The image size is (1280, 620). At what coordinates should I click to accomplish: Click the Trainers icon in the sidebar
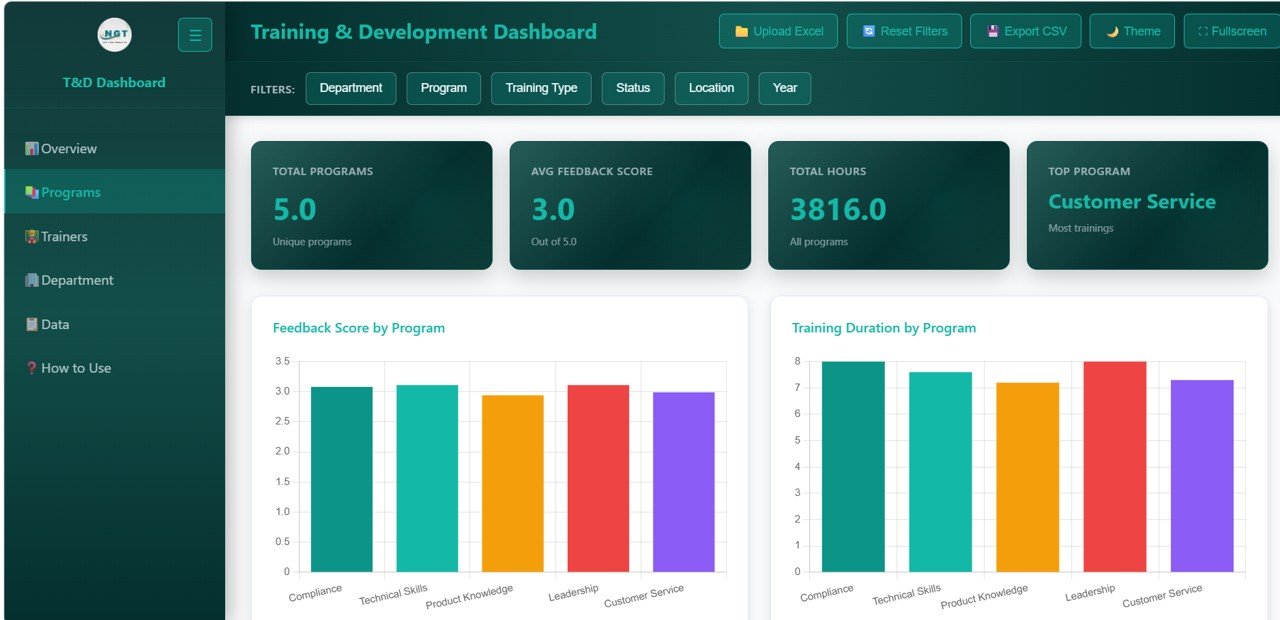(x=31, y=236)
